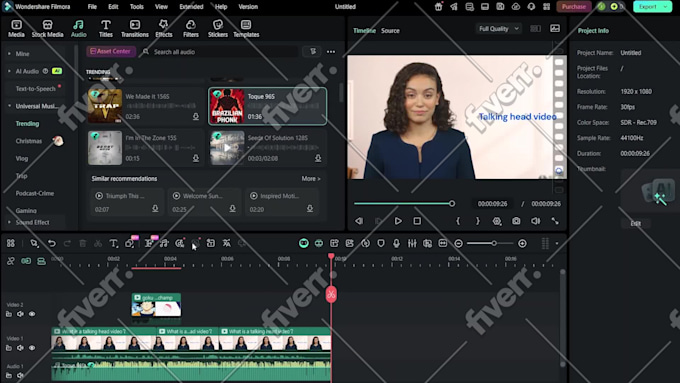Click the voiceover microphone icon

396,243
